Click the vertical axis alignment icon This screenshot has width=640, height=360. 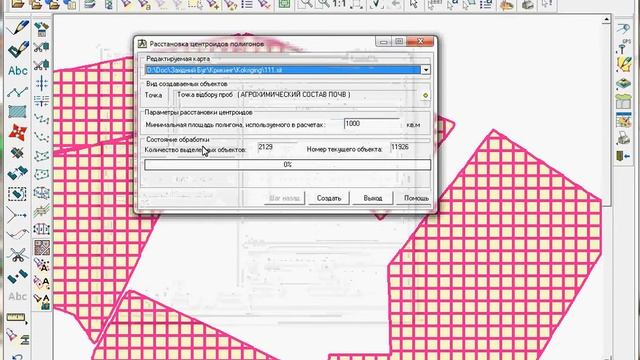(x=41, y=83)
